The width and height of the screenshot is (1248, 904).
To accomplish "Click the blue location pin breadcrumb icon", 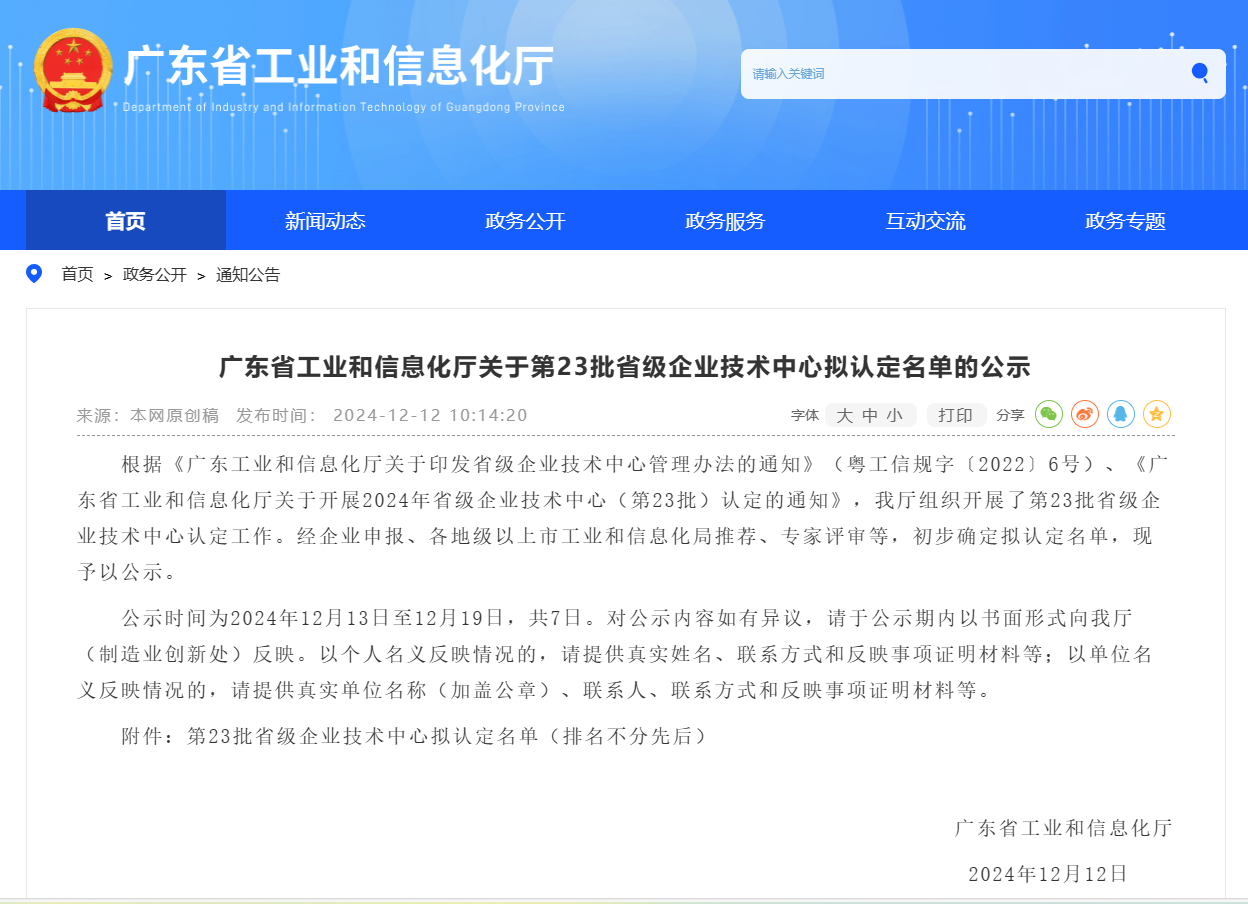I will tap(35, 274).
